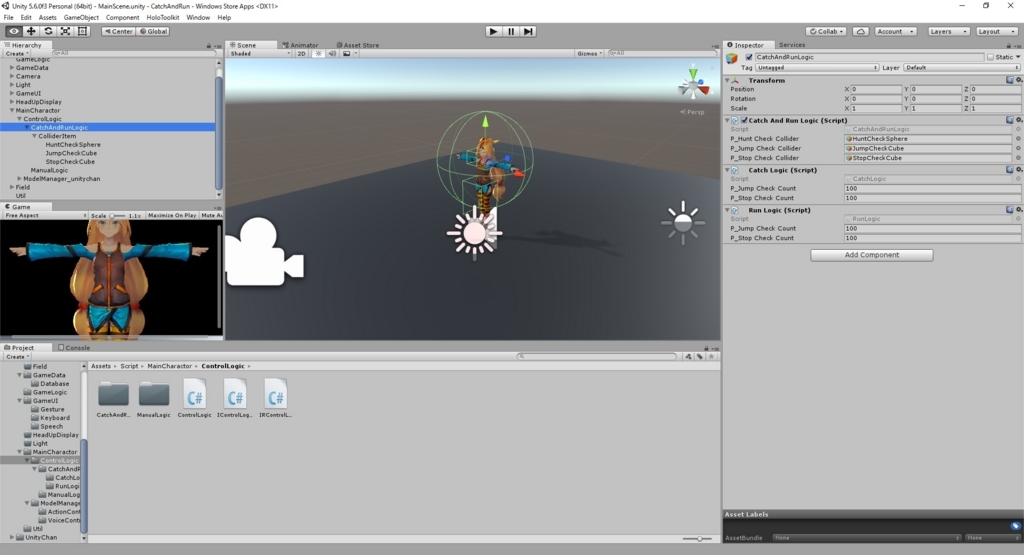
Task: Click the left light gizmo in scene
Action: click(474, 232)
